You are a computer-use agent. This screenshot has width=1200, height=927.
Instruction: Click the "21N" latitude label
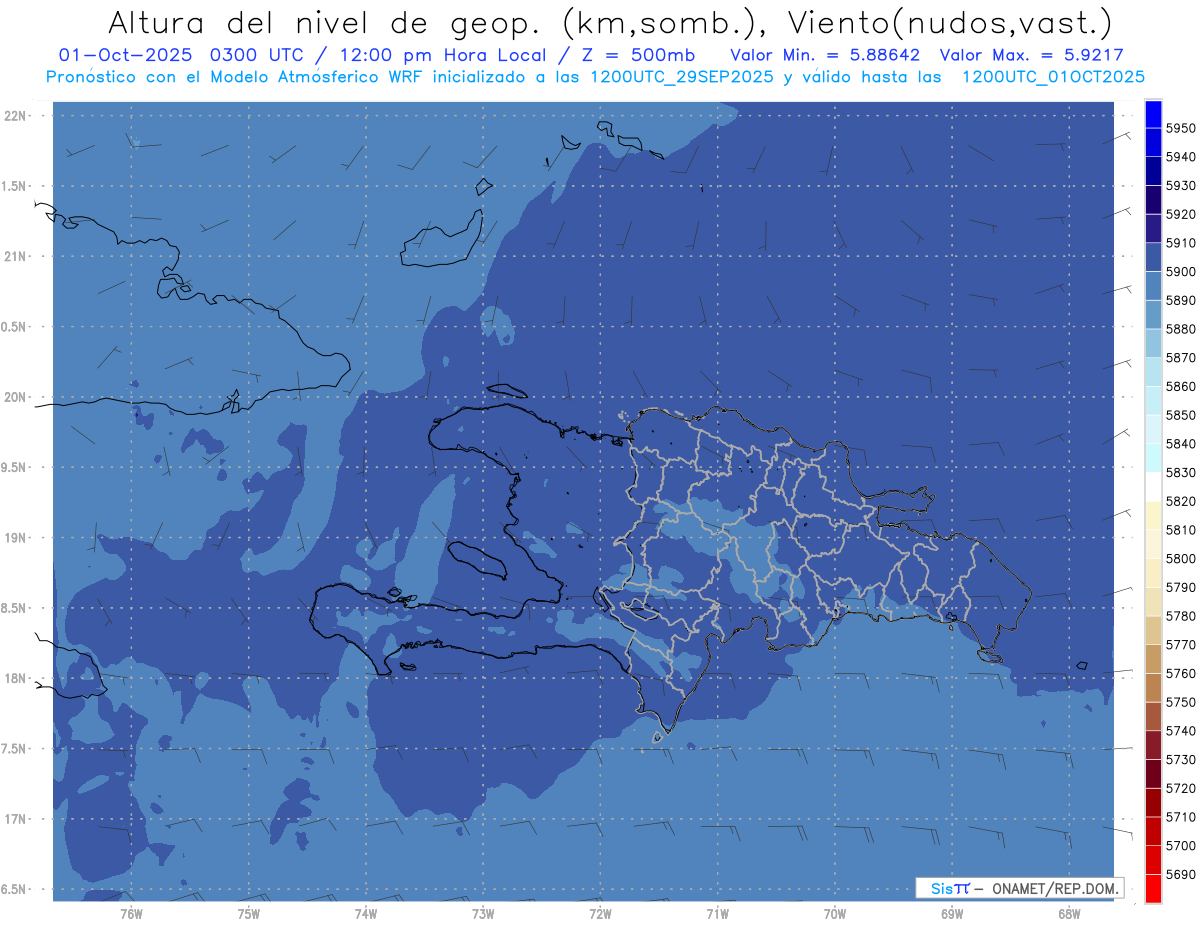(14, 257)
